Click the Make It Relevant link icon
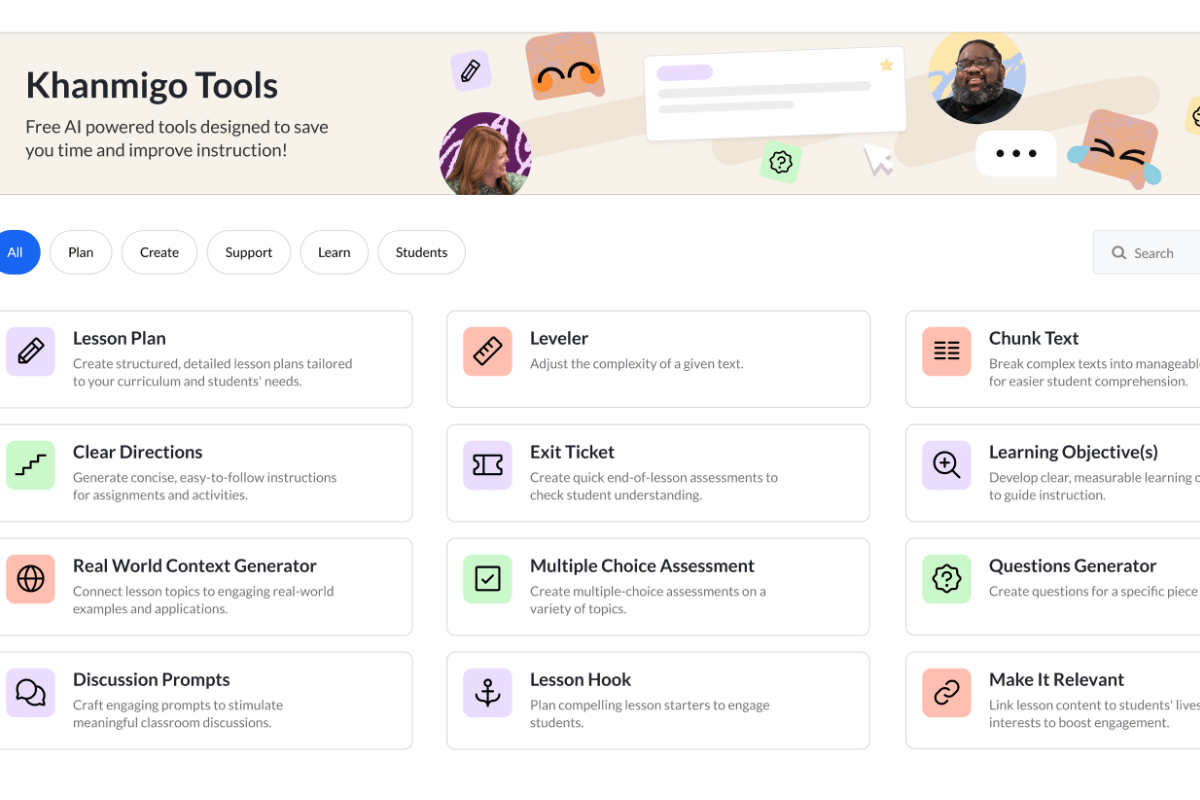This screenshot has height=800, width=1200. tap(946, 693)
